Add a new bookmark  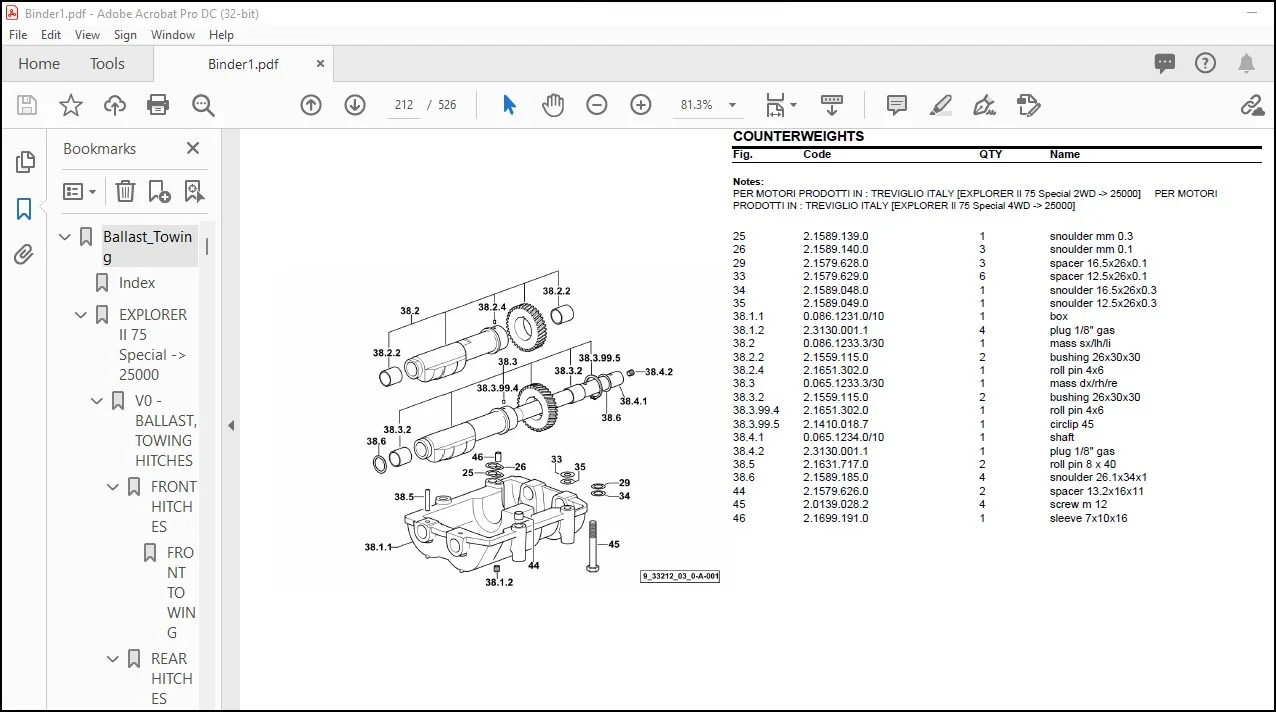tap(159, 191)
